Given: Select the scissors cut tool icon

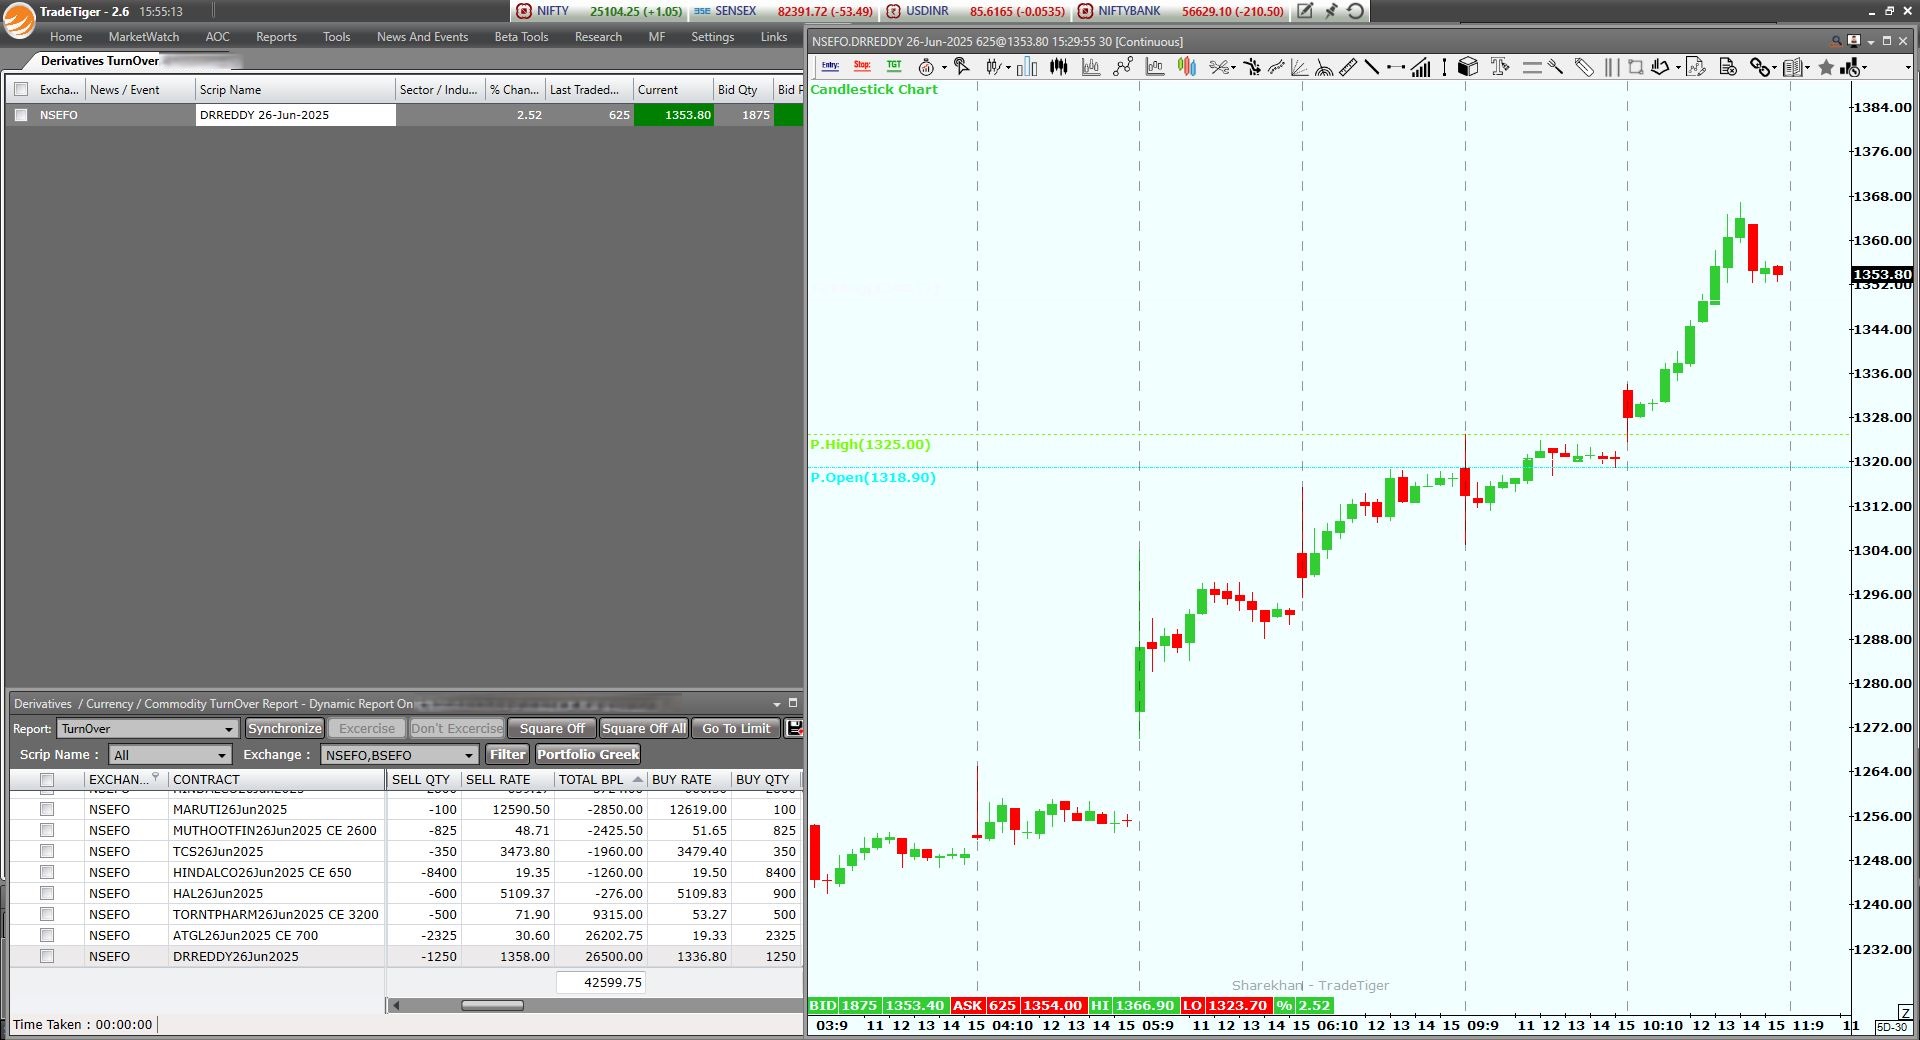Looking at the screenshot, I should coord(1219,67).
